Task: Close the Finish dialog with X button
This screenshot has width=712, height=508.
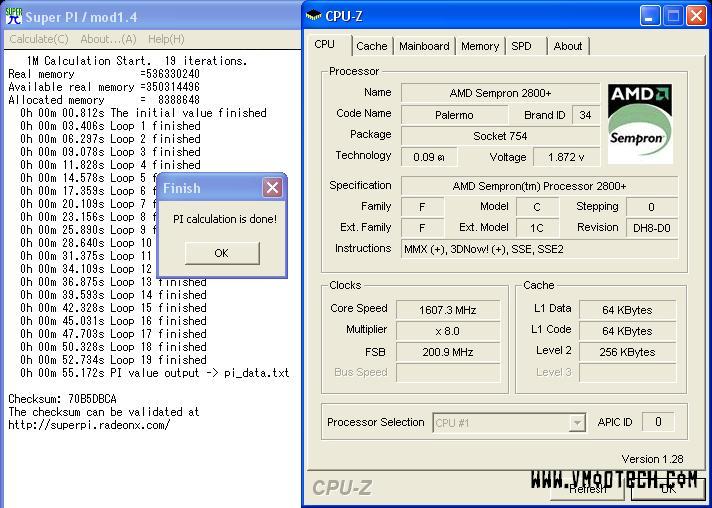Action: 272,187
